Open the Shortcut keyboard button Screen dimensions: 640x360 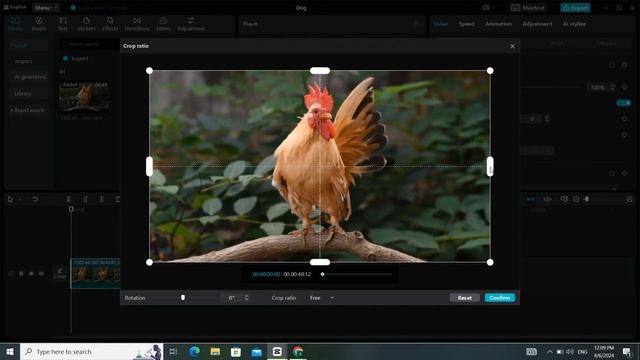tap(528, 7)
